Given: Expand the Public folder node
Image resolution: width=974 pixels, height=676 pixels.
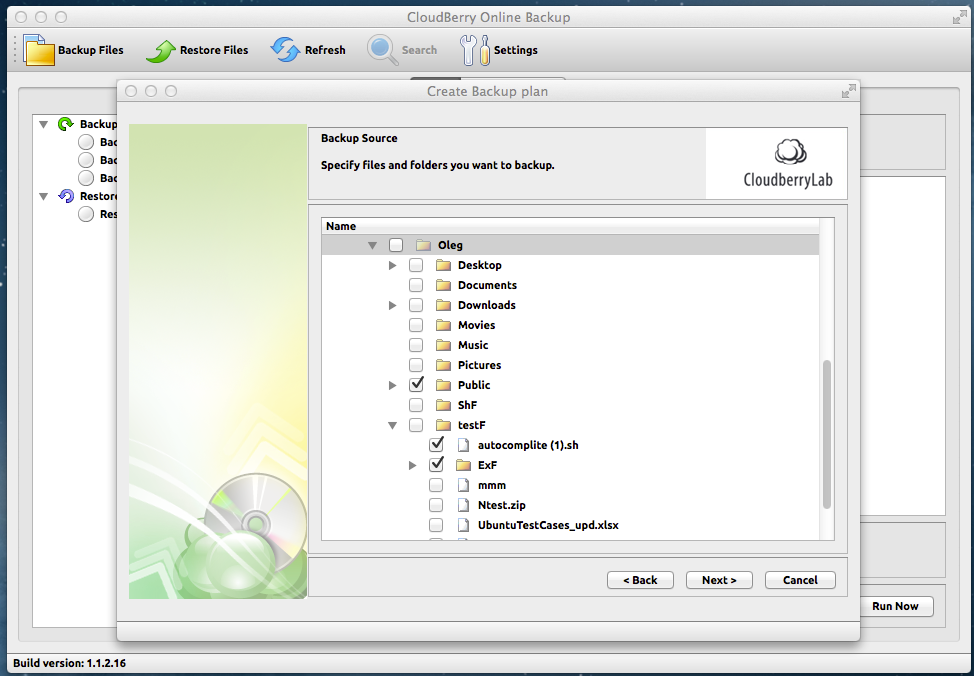Looking at the screenshot, I should click(393, 385).
